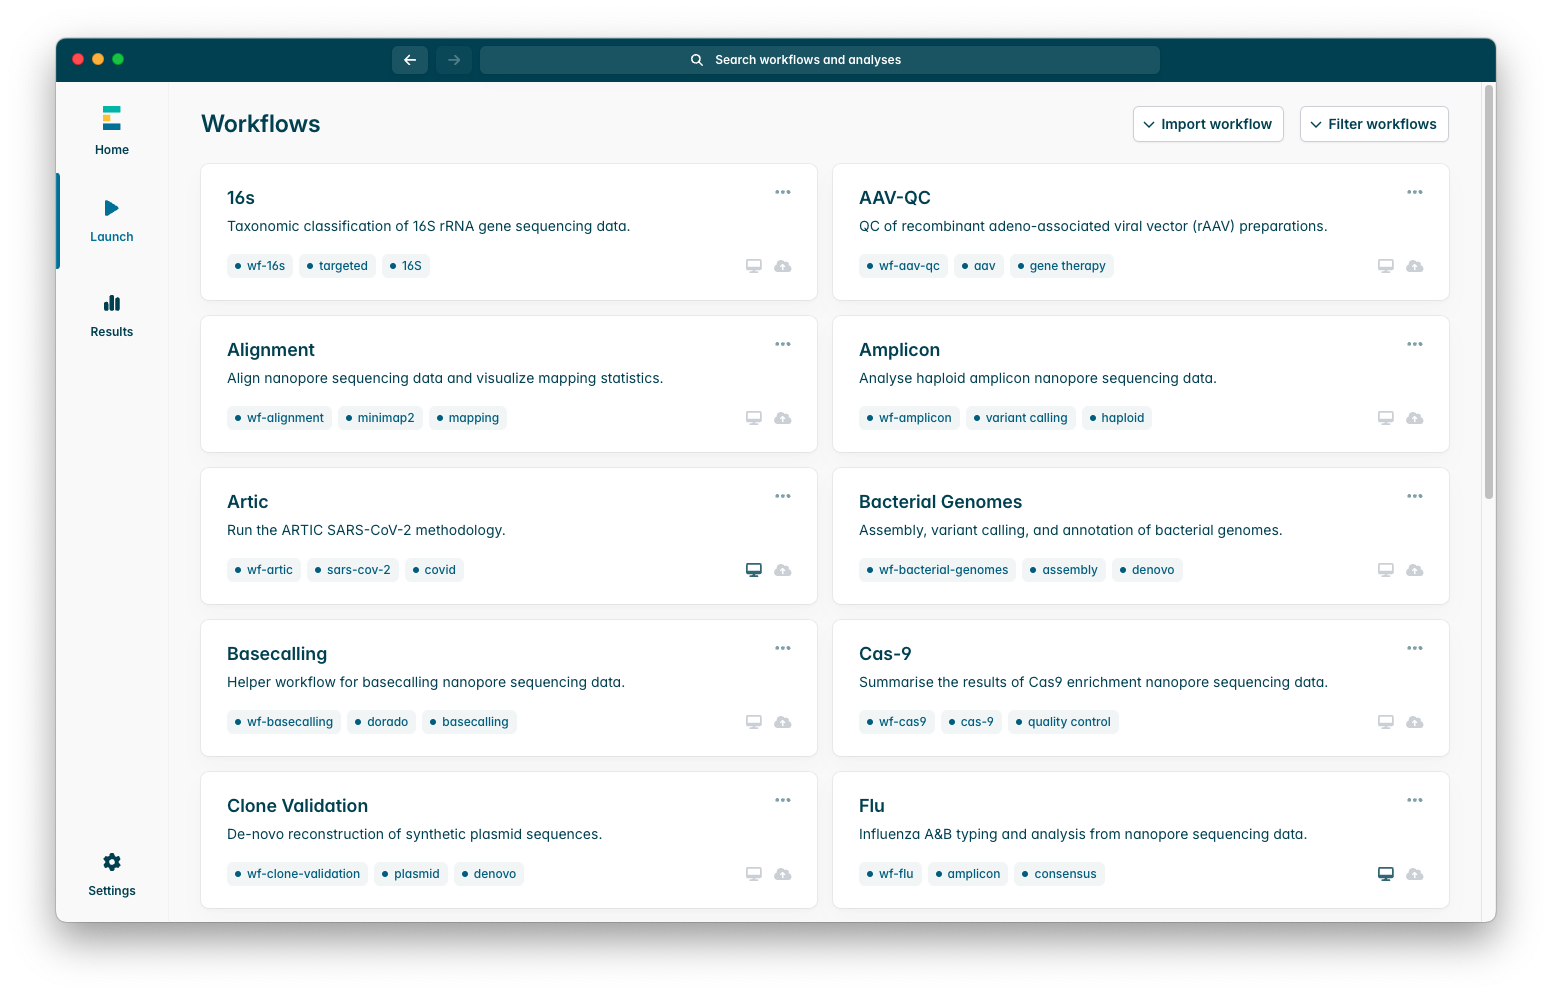Click the forward navigation arrow
1552x996 pixels.
454,60
